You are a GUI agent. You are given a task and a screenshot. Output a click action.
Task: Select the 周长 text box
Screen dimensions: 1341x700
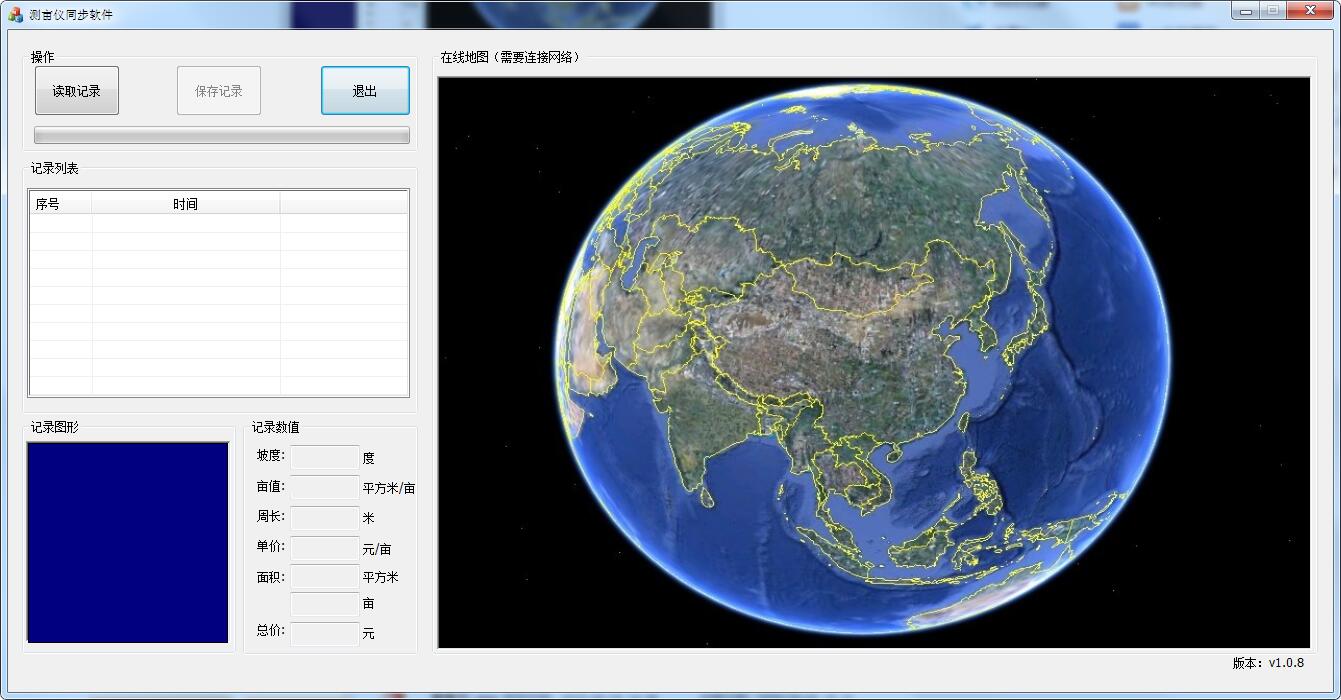pyautogui.click(x=324, y=517)
